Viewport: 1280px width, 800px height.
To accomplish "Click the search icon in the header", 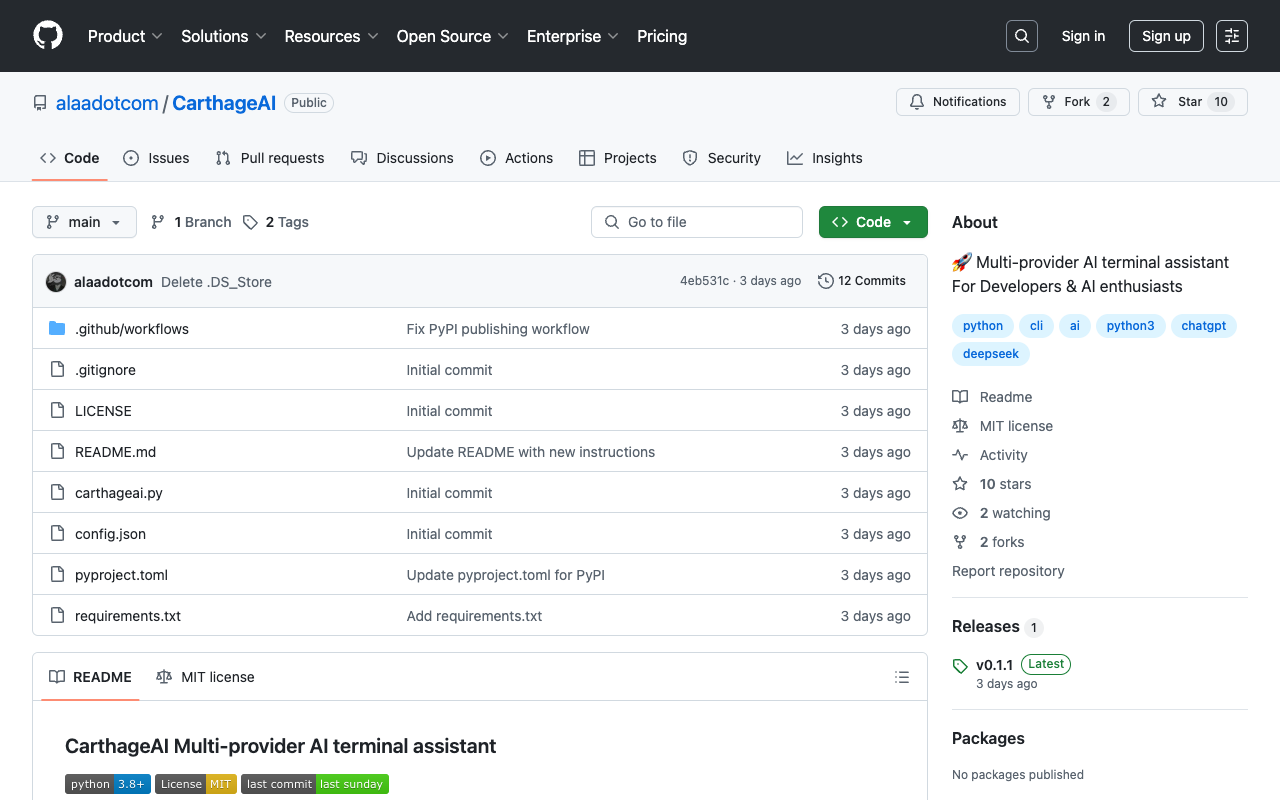I will [x=1021, y=35].
